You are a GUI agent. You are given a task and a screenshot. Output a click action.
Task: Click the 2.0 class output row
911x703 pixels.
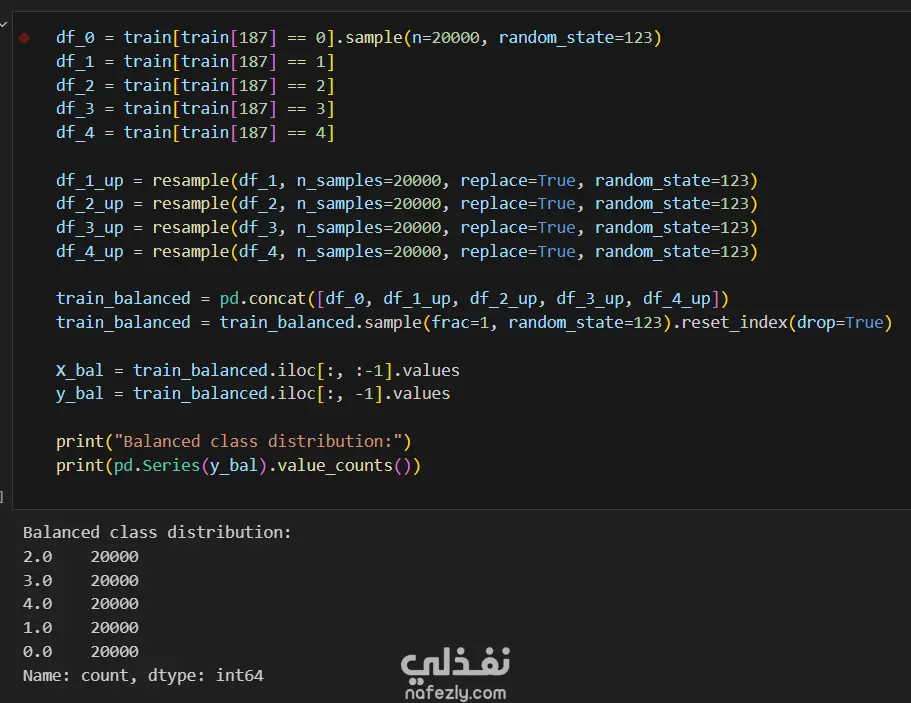[x=80, y=556]
